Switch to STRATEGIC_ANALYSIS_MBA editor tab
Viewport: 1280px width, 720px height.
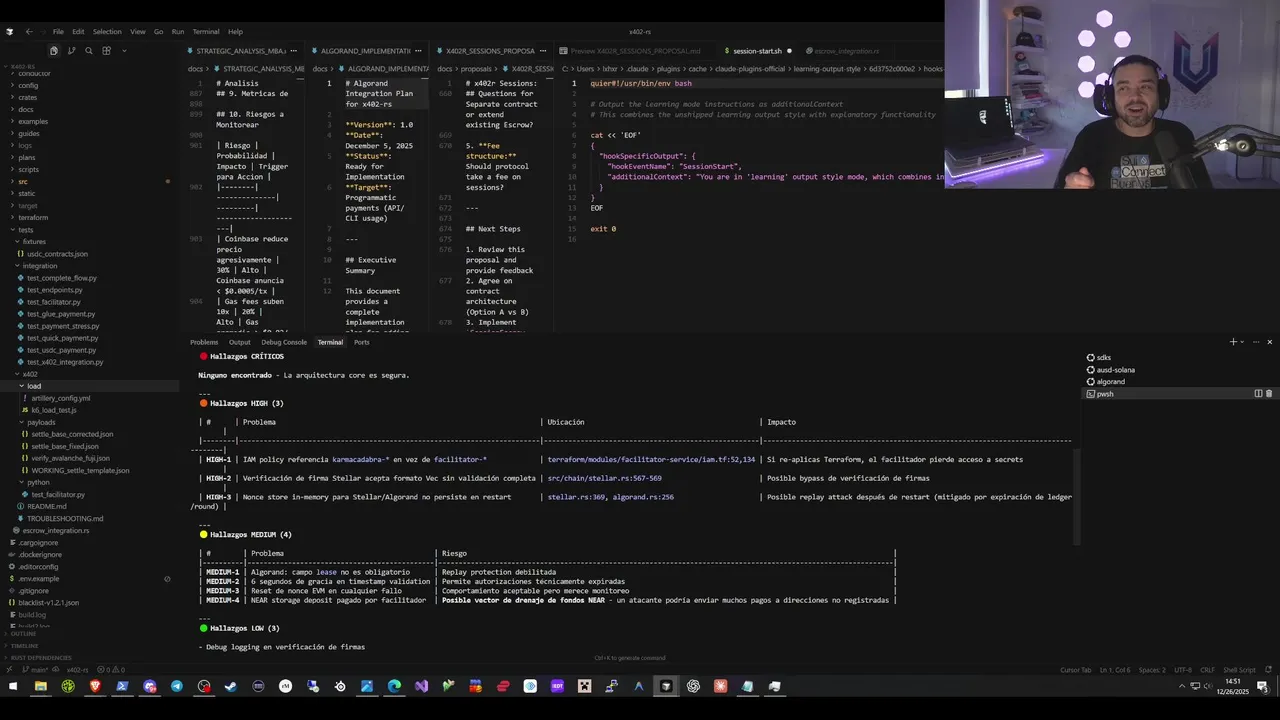240,50
